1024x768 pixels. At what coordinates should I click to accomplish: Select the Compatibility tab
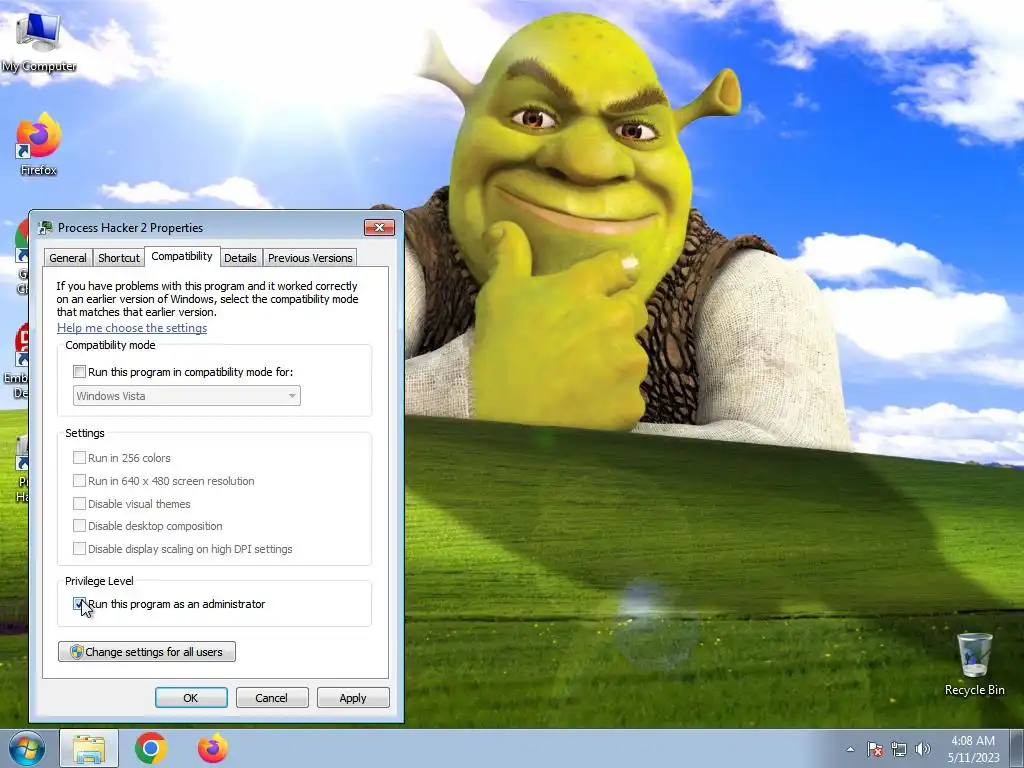tap(182, 256)
